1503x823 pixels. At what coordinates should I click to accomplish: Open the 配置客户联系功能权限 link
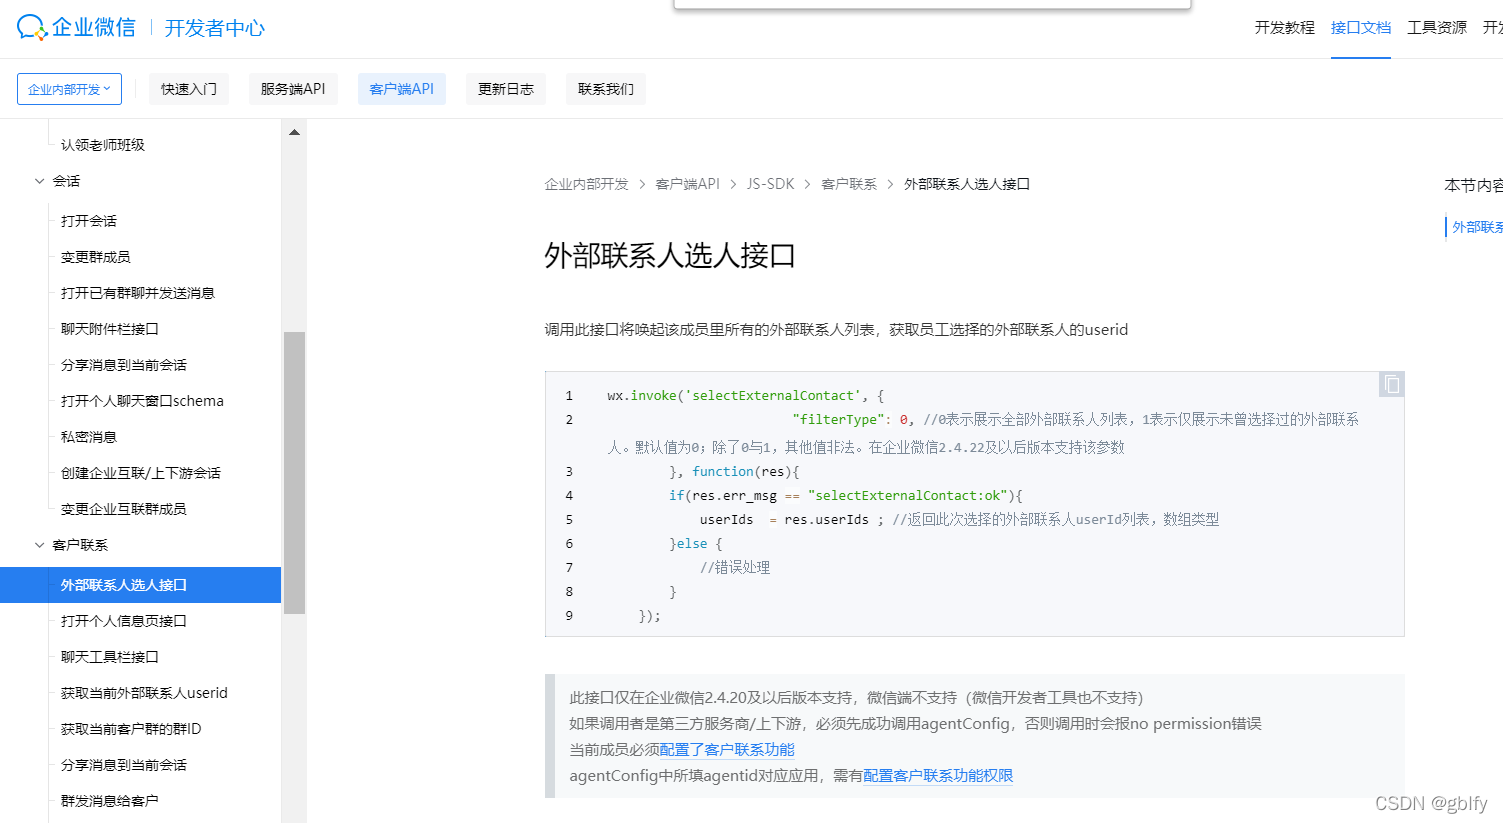click(x=937, y=775)
